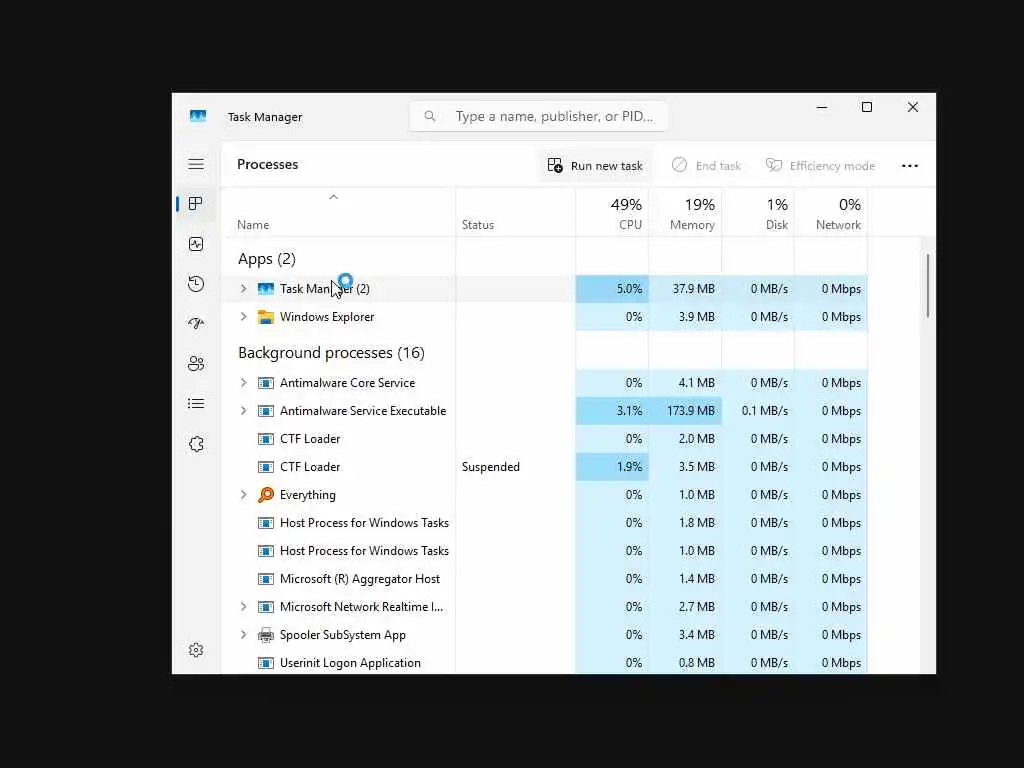1024x768 pixels.
Task: Click the 0.1 MB/s disk value
Action: coord(765,411)
